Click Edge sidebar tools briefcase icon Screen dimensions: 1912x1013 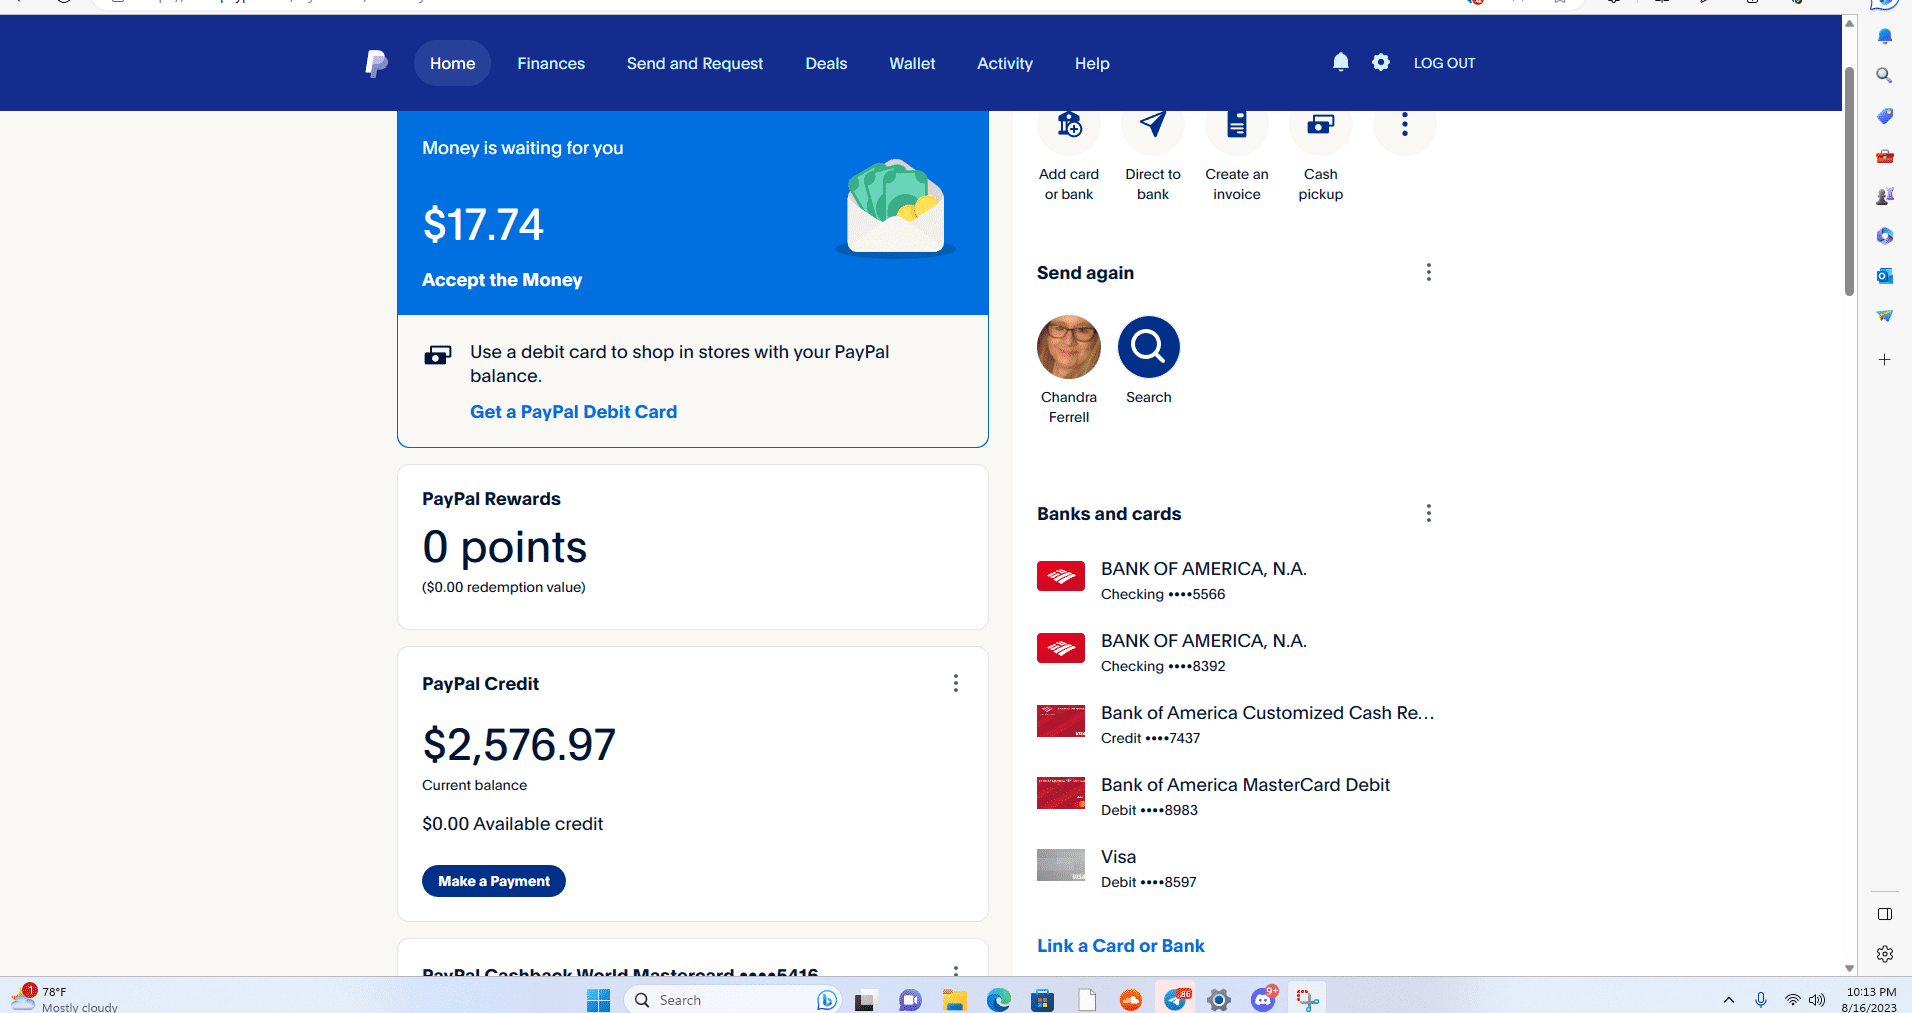1885,156
